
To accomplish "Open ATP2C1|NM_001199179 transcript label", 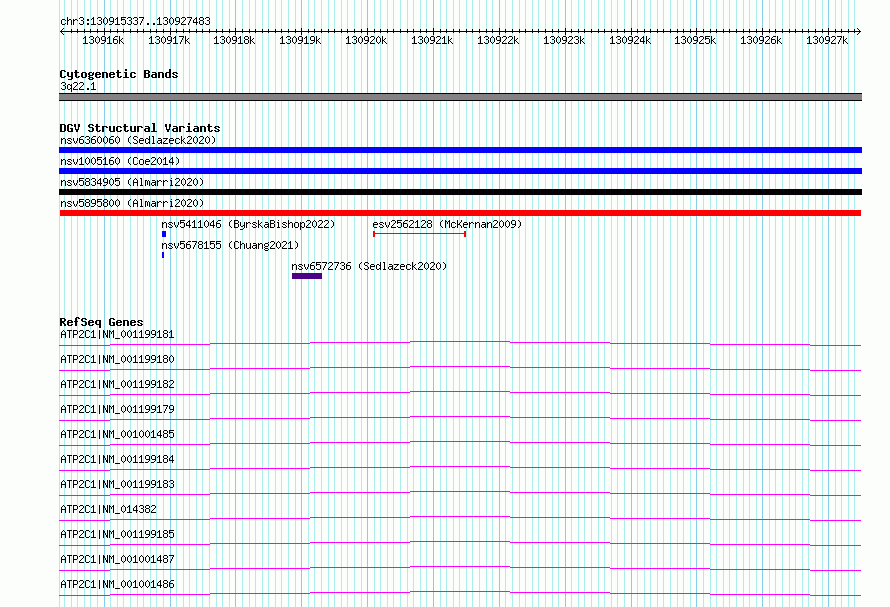I will click(117, 409).
